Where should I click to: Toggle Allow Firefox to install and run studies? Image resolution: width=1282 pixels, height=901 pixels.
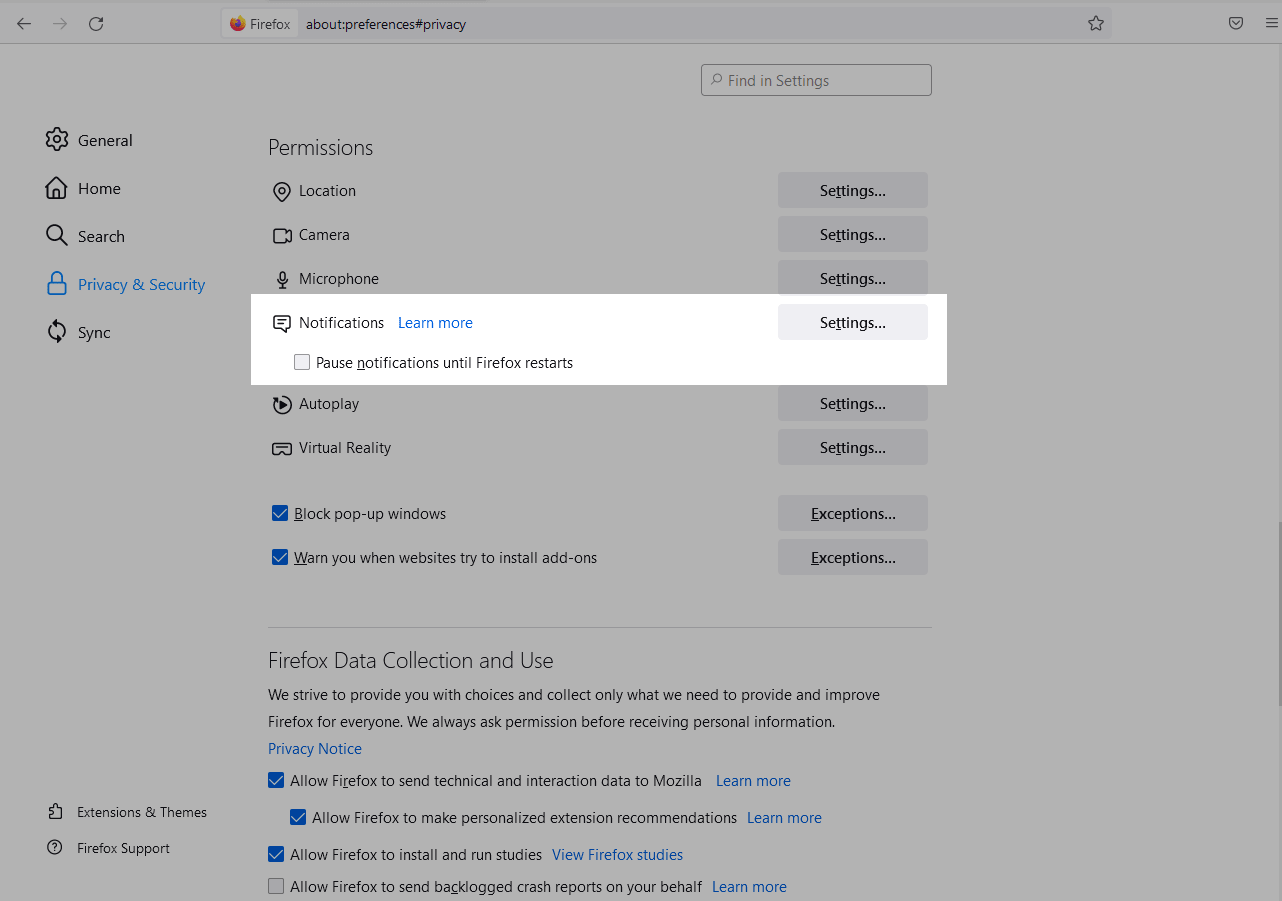[276, 855]
